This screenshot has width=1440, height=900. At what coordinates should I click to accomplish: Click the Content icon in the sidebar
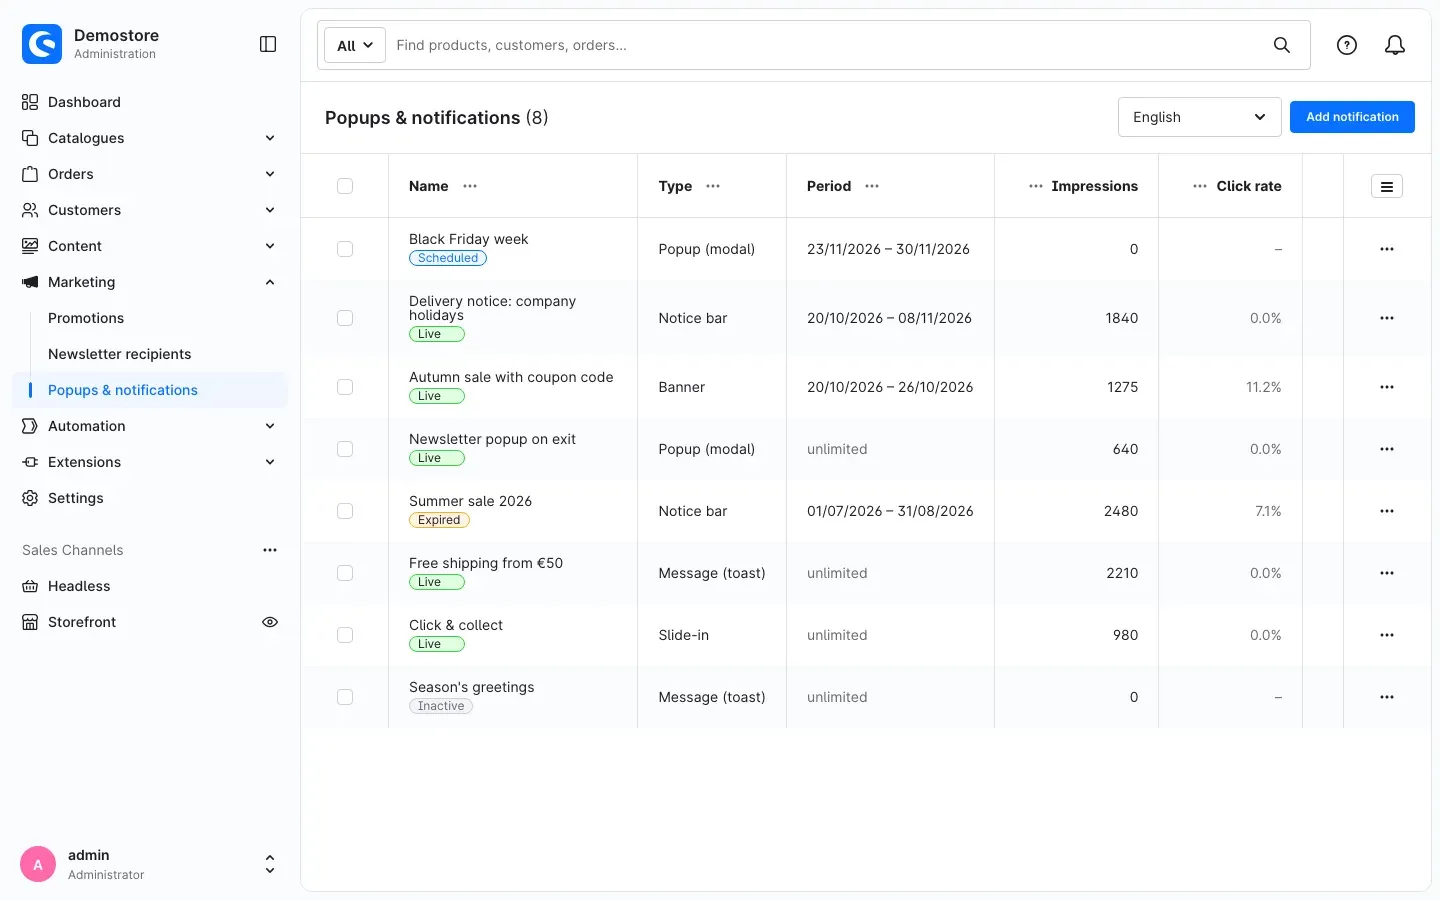click(30, 246)
